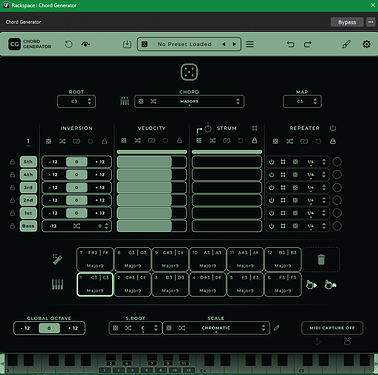This screenshot has height=375, width=378.
Task: Click the undo arrow
Action: coord(290,44)
